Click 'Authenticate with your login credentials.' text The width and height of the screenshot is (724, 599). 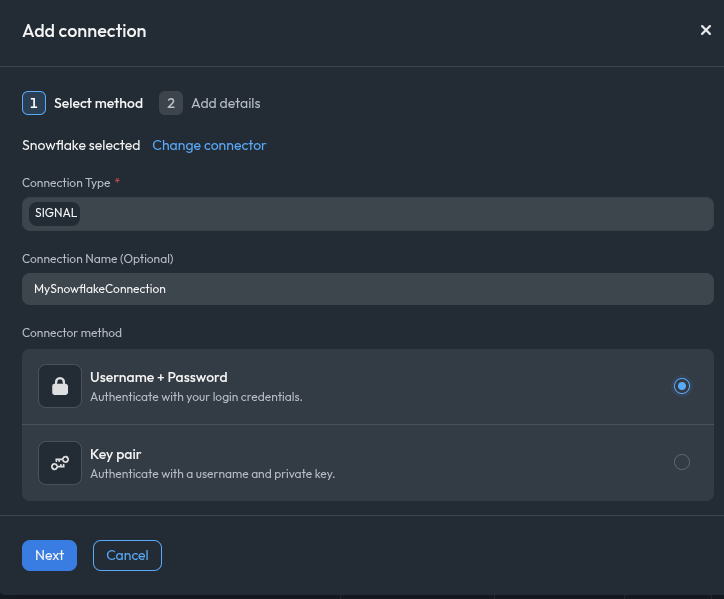tap(196, 397)
